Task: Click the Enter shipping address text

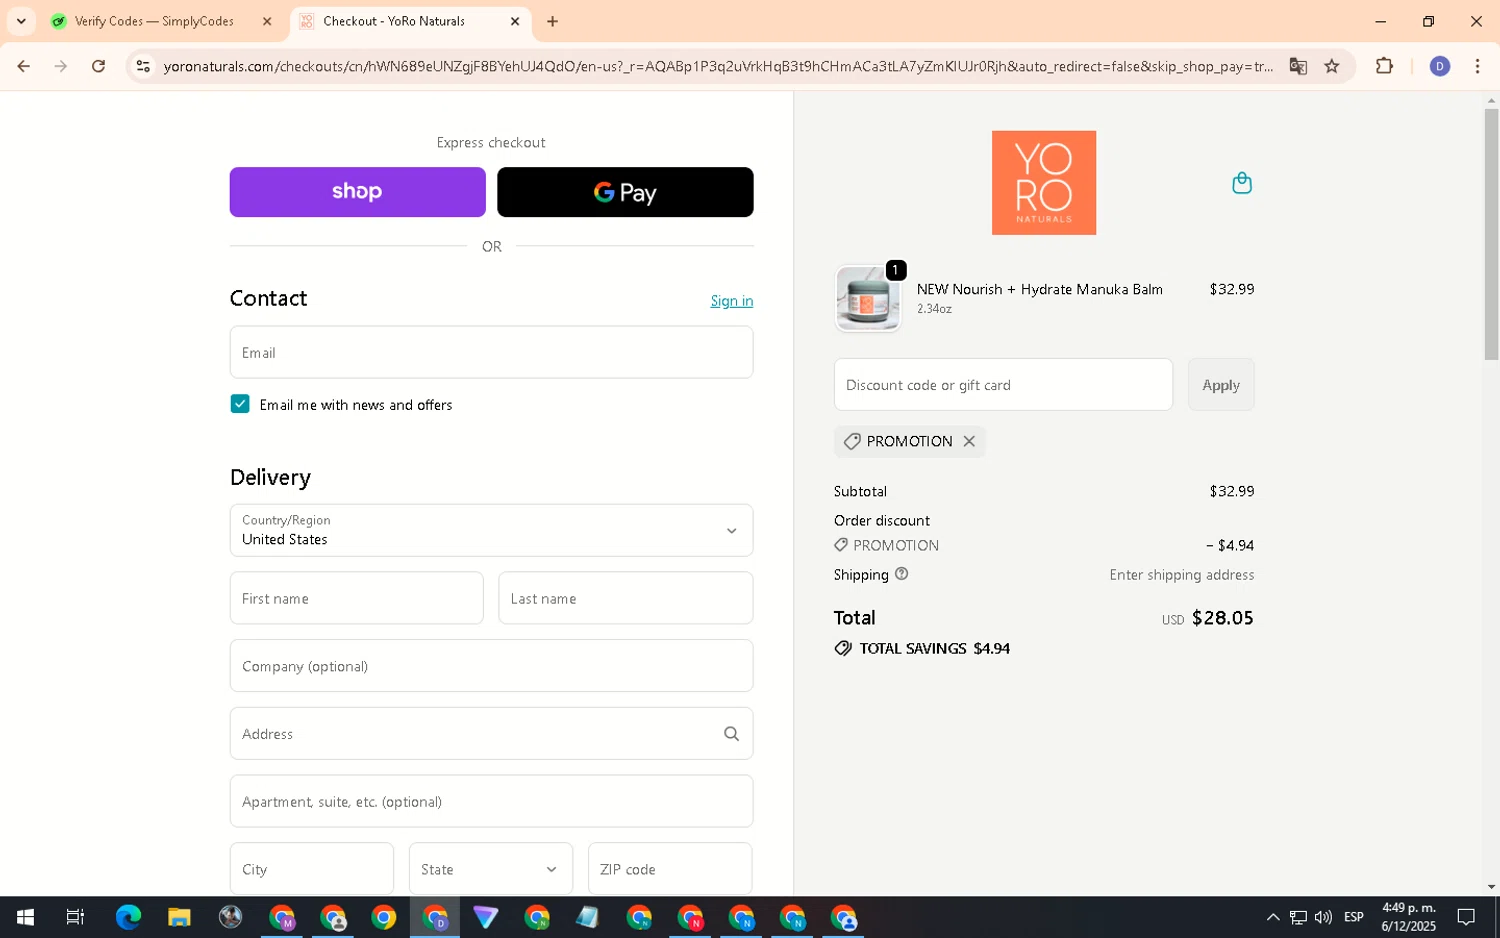Action: (x=1181, y=575)
